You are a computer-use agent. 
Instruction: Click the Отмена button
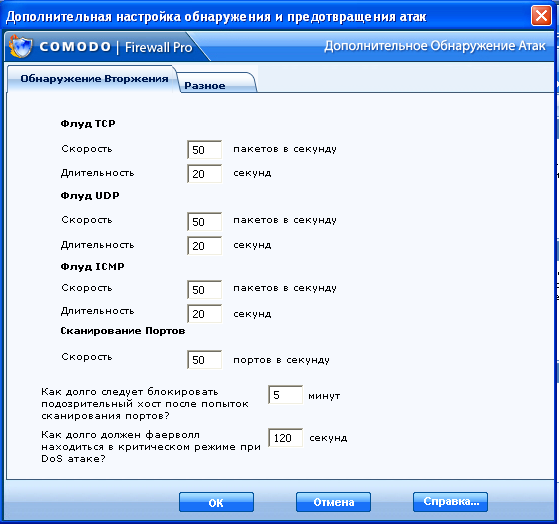point(333,502)
